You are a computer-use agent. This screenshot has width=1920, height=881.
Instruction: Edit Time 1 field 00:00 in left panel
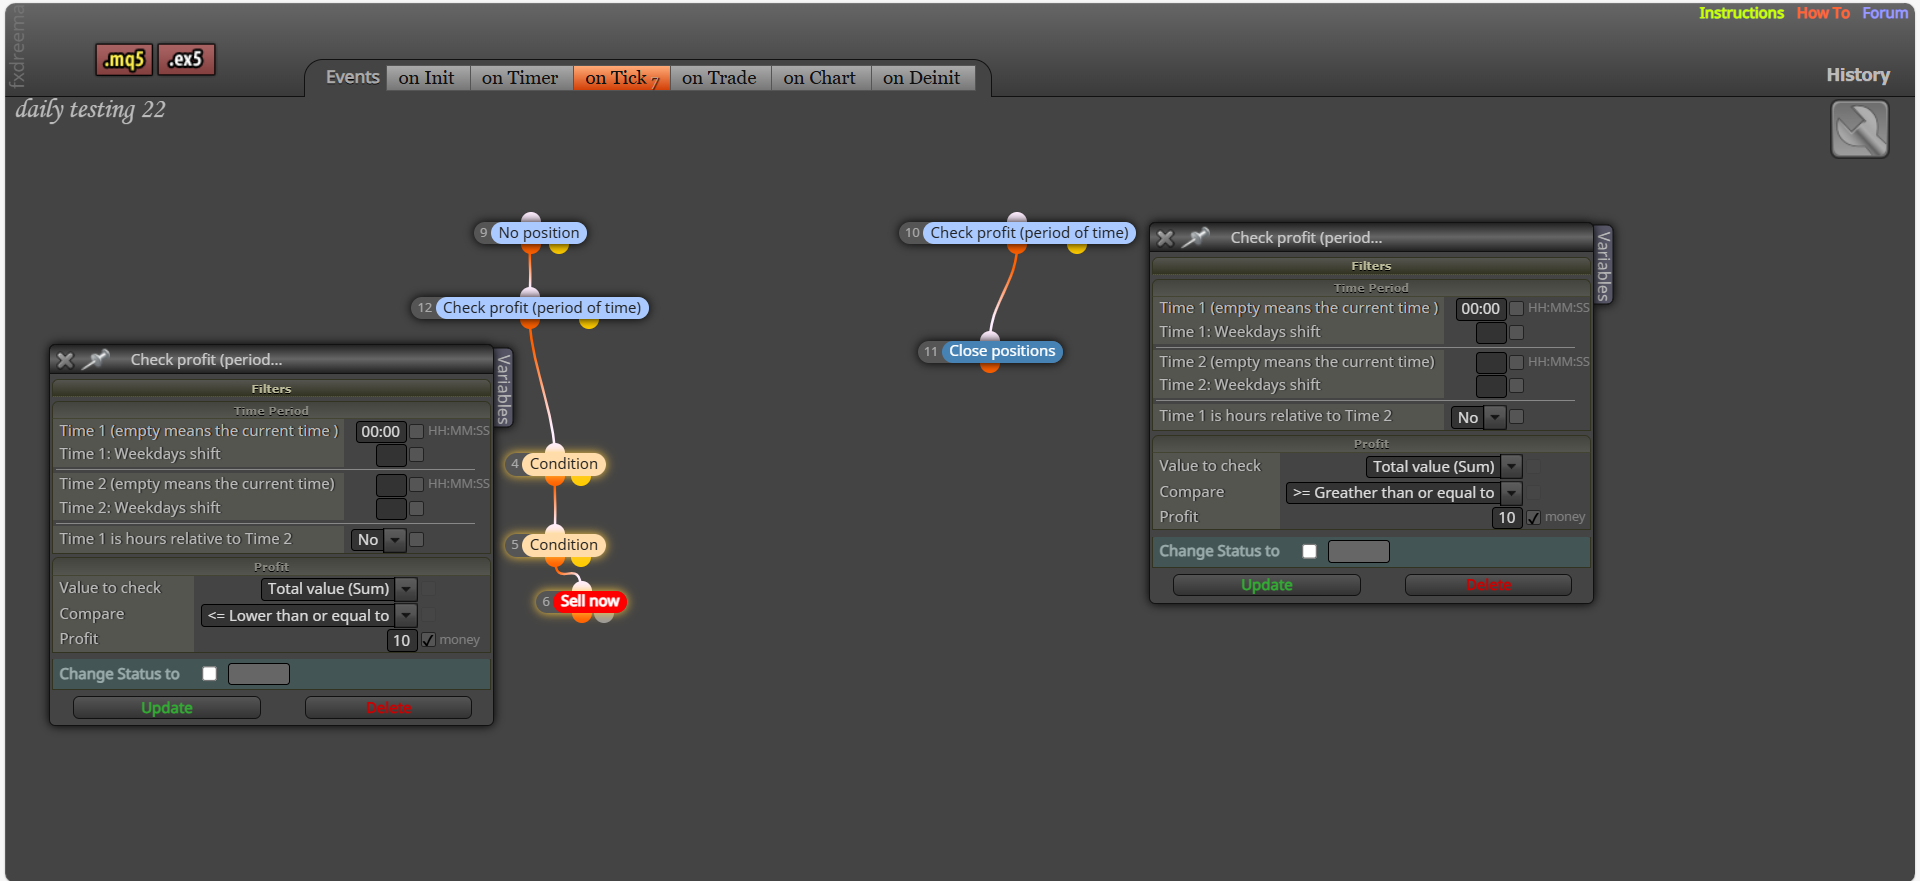point(381,432)
